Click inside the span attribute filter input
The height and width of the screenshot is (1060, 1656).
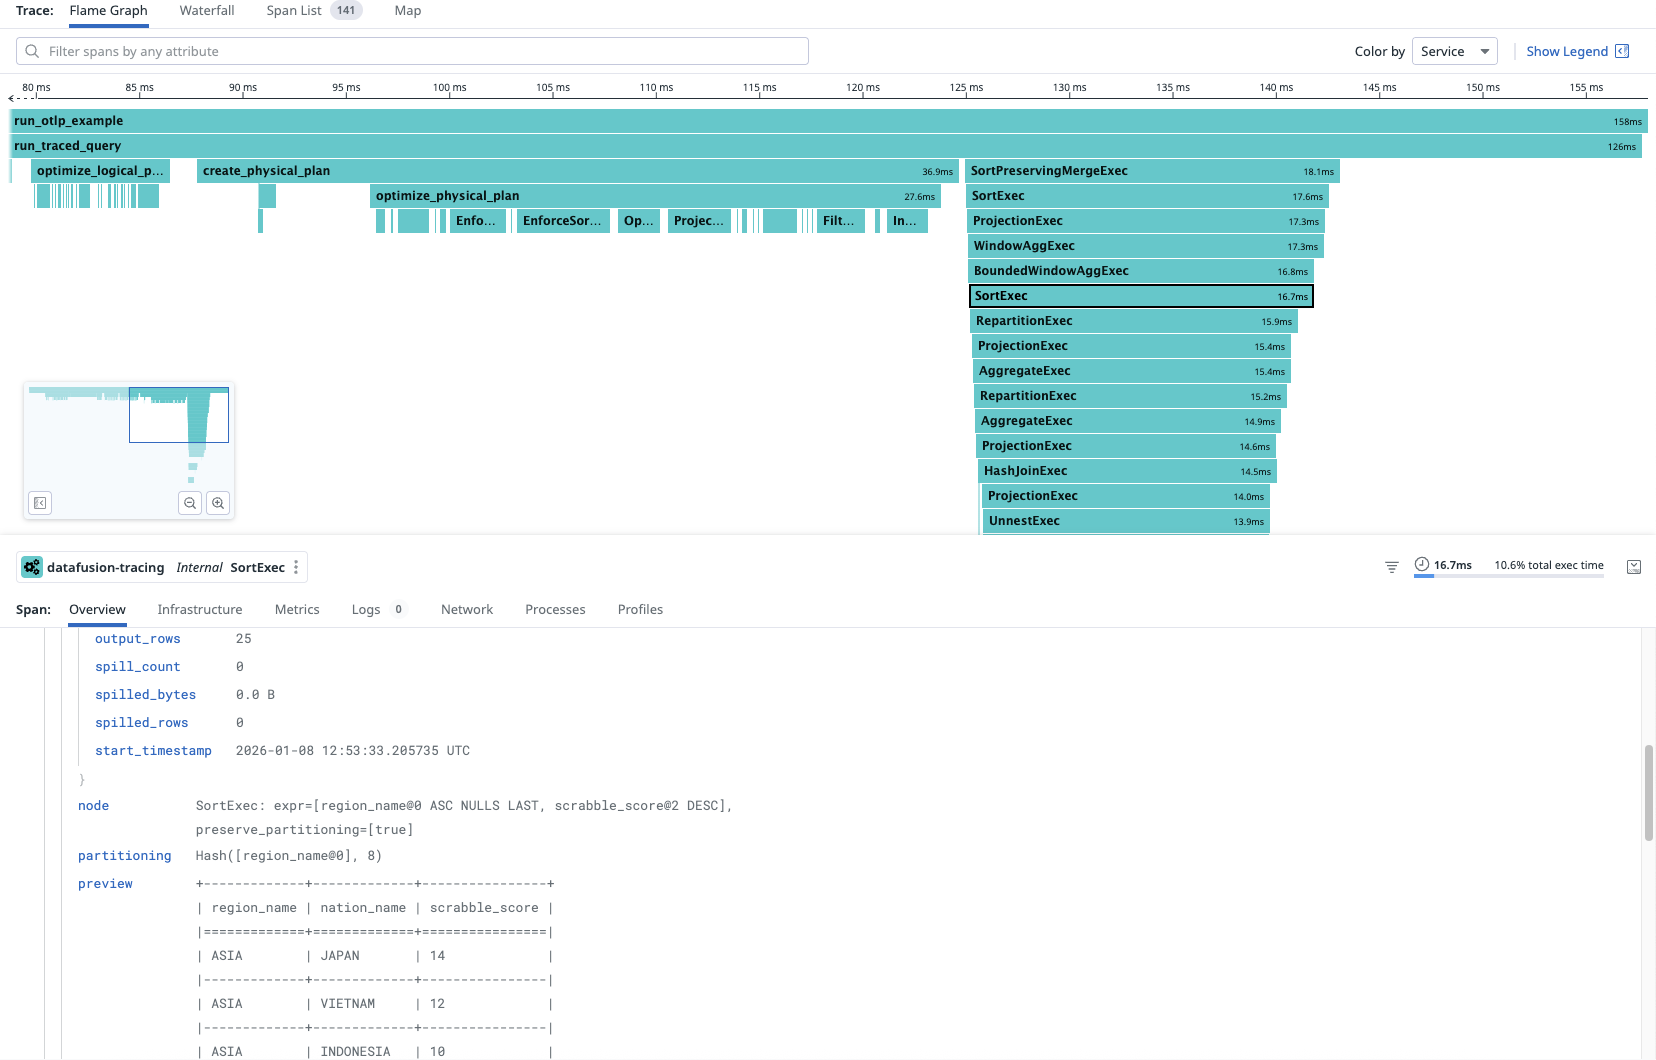[400, 50]
